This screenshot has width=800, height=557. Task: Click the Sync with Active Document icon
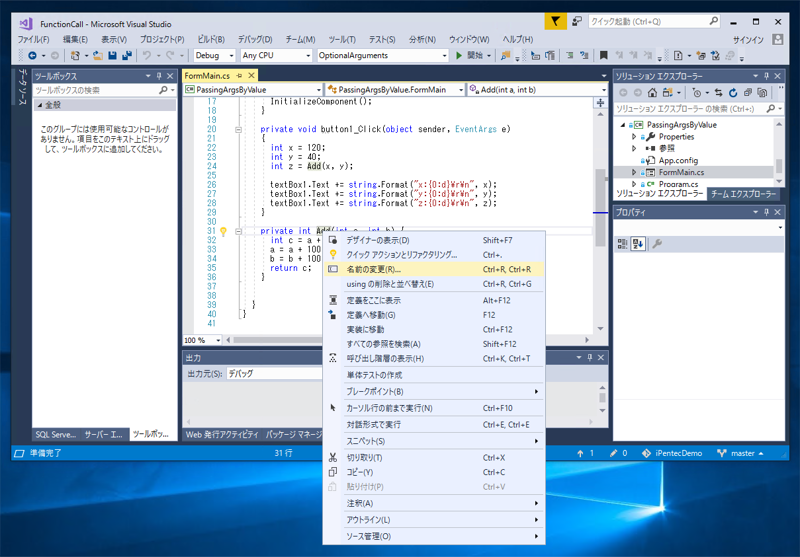pyautogui.click(x=718, y=92)
